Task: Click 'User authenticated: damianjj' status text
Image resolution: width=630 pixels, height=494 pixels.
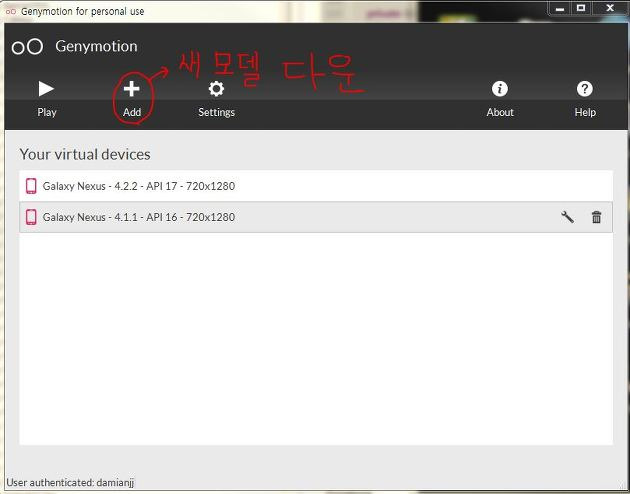Action: click(70, 482)
